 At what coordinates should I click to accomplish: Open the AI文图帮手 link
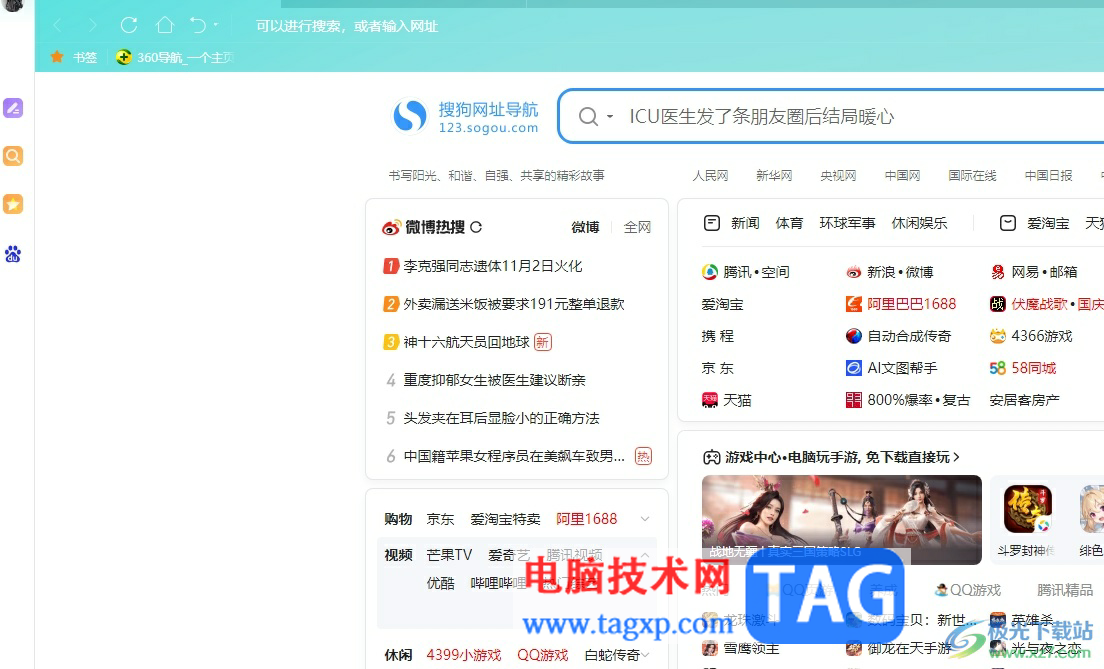[891, 368]
